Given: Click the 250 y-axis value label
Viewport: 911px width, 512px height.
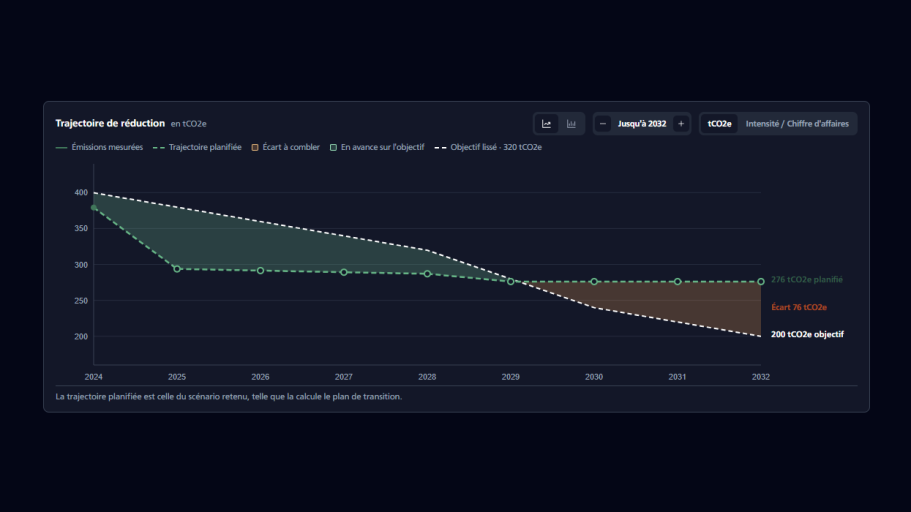Looking at the screenshot, I should [x=81, y=301].
